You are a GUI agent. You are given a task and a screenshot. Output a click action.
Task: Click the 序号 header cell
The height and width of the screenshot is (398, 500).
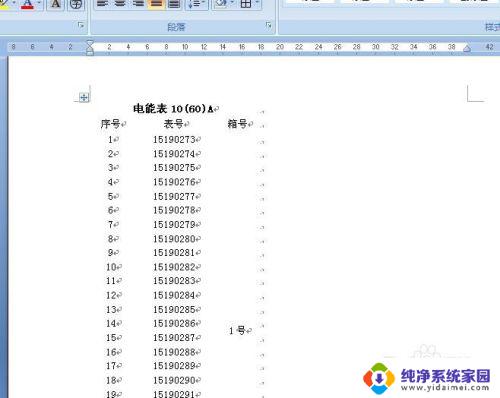110,124
